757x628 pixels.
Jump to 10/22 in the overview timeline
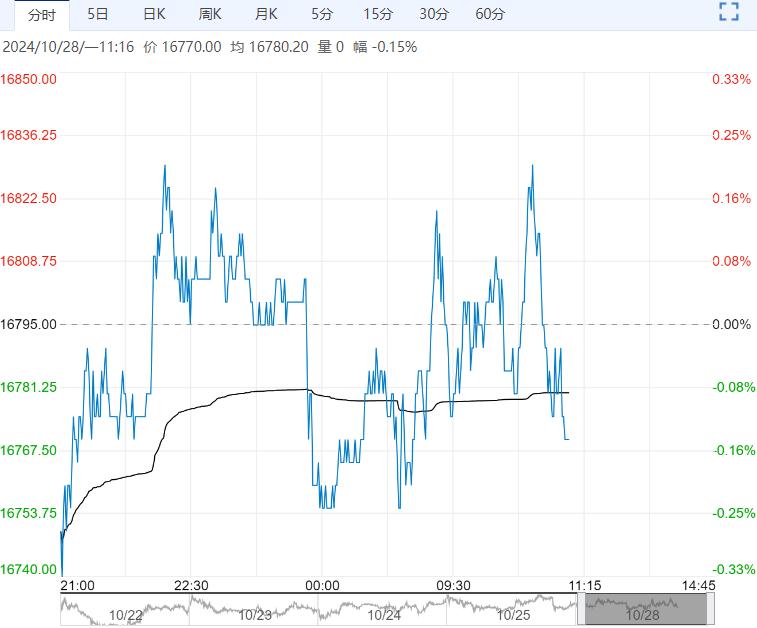tap(126, 615)
